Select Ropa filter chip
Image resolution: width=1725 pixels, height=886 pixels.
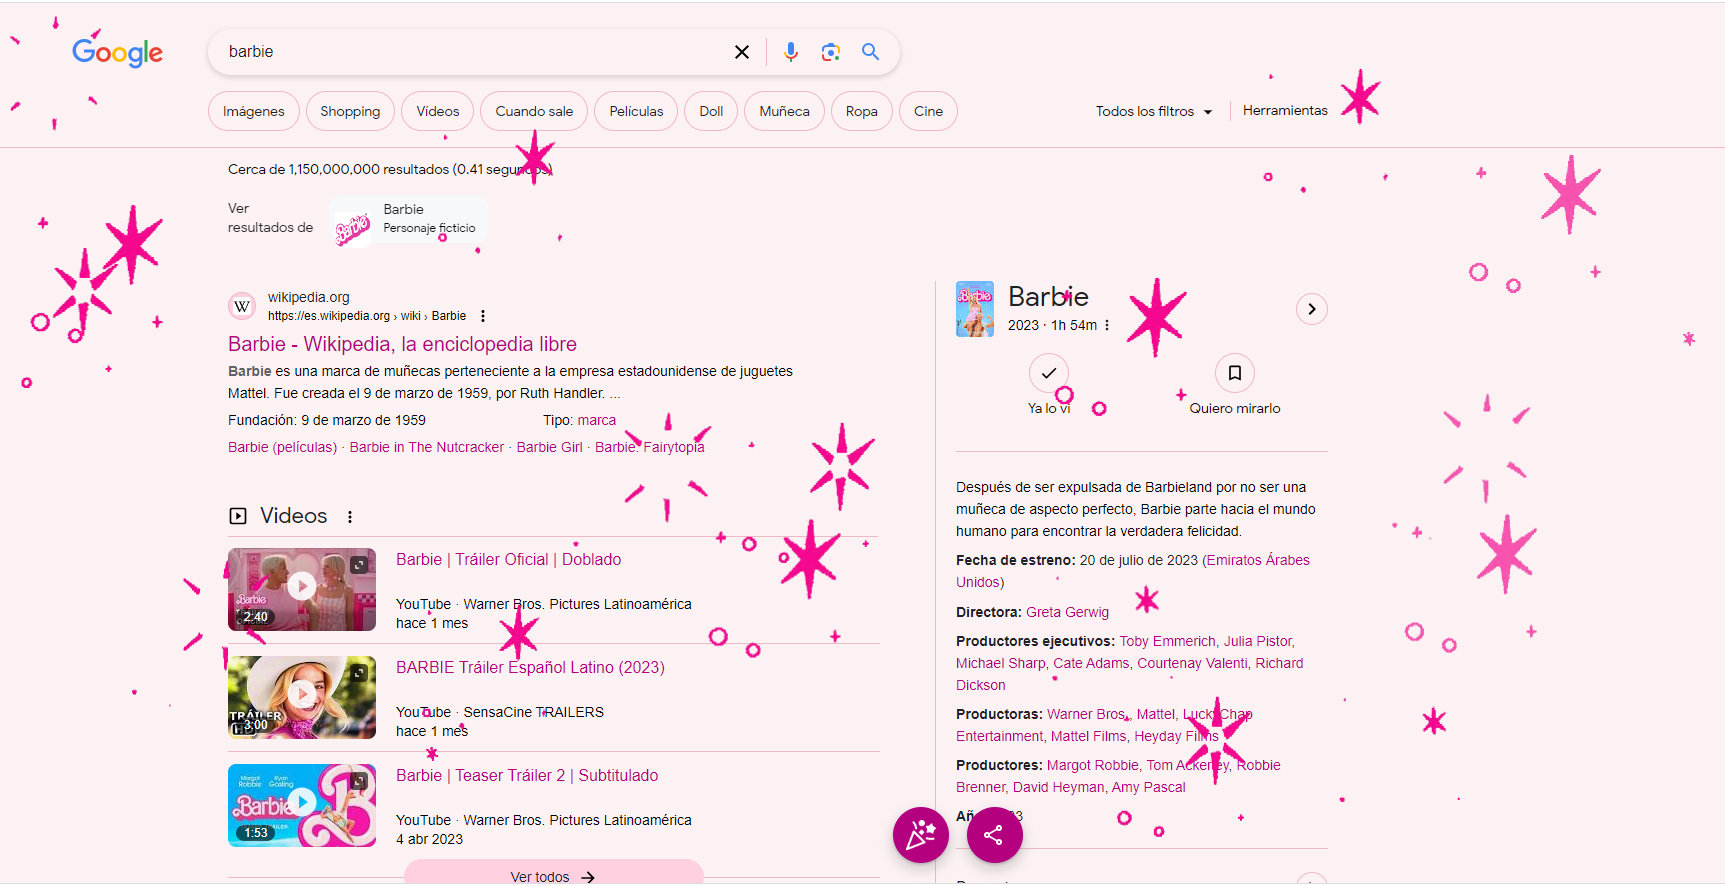861,111
